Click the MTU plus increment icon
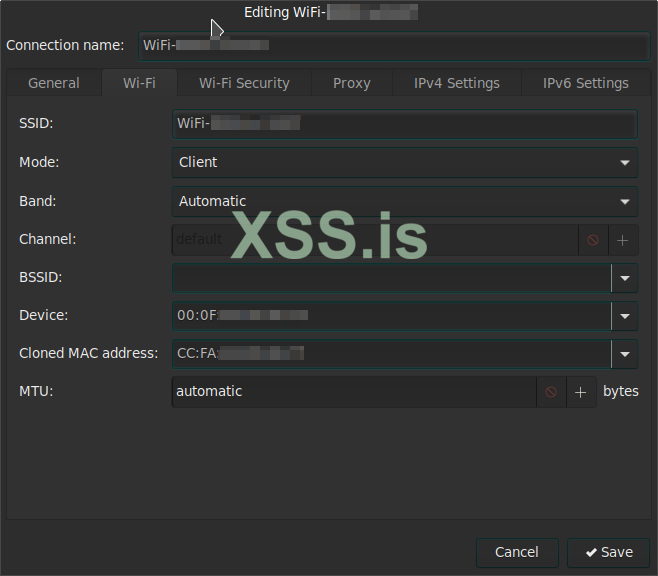The image size is (658, 576). click(581, 392)
